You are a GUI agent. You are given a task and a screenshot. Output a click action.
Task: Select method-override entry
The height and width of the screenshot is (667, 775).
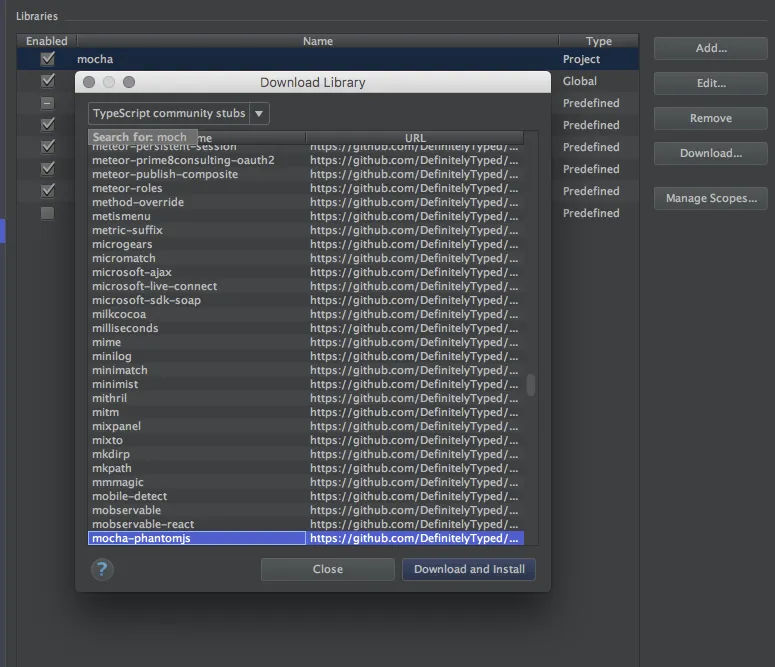197,202
